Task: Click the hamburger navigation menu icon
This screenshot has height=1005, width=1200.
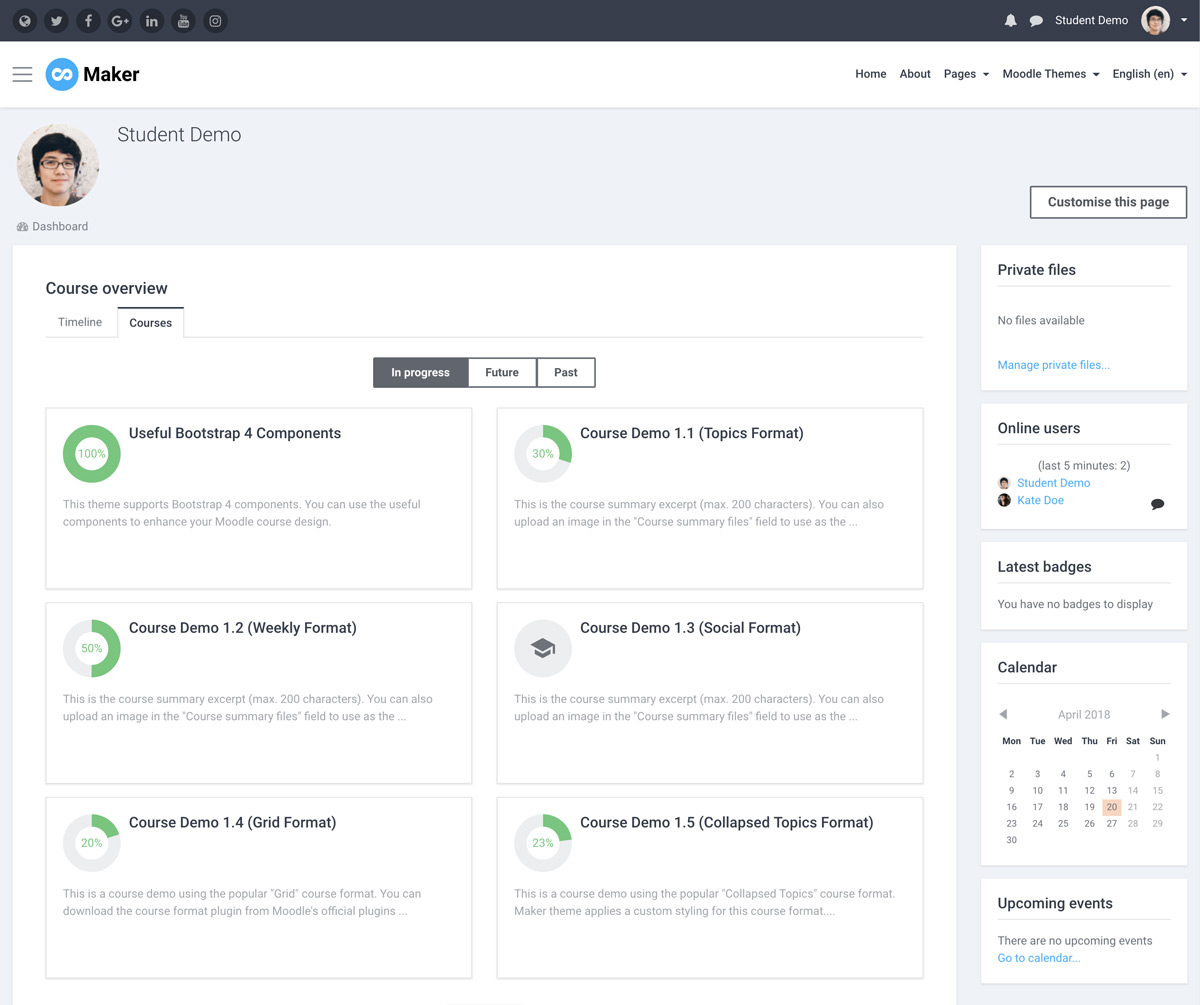Action: coord(22,73)
